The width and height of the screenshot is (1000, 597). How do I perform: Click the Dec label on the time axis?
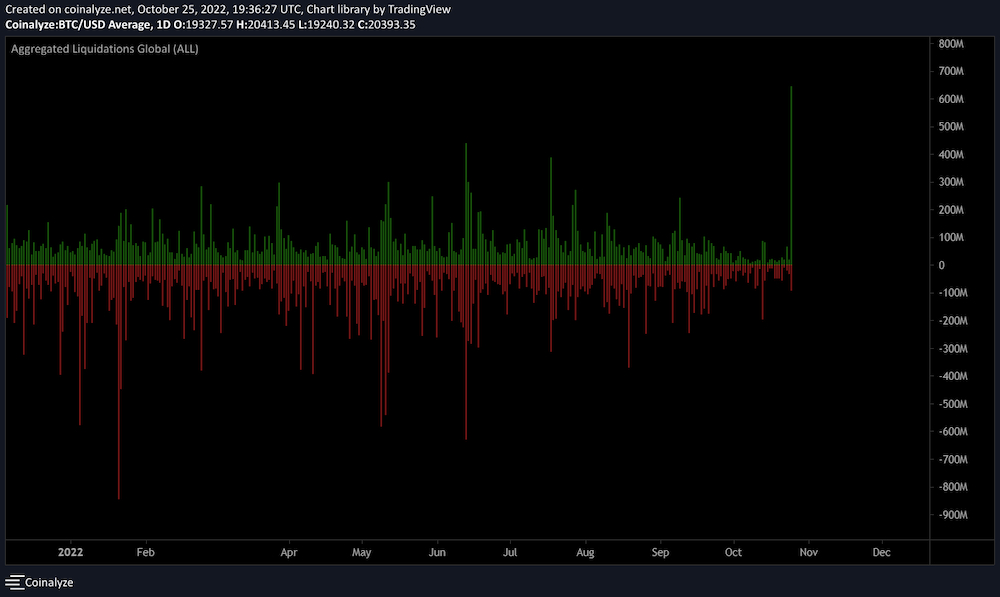click(x=882, y=552)
